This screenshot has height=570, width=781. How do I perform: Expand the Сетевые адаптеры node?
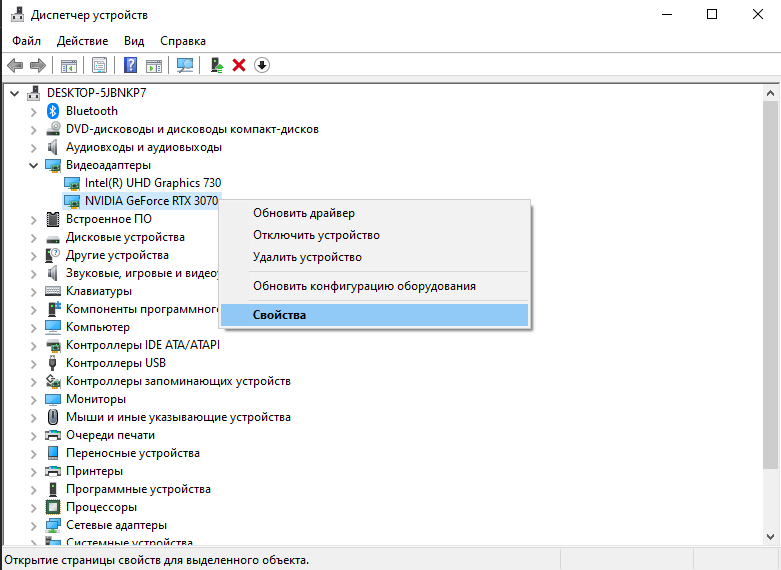pos(34,525)
